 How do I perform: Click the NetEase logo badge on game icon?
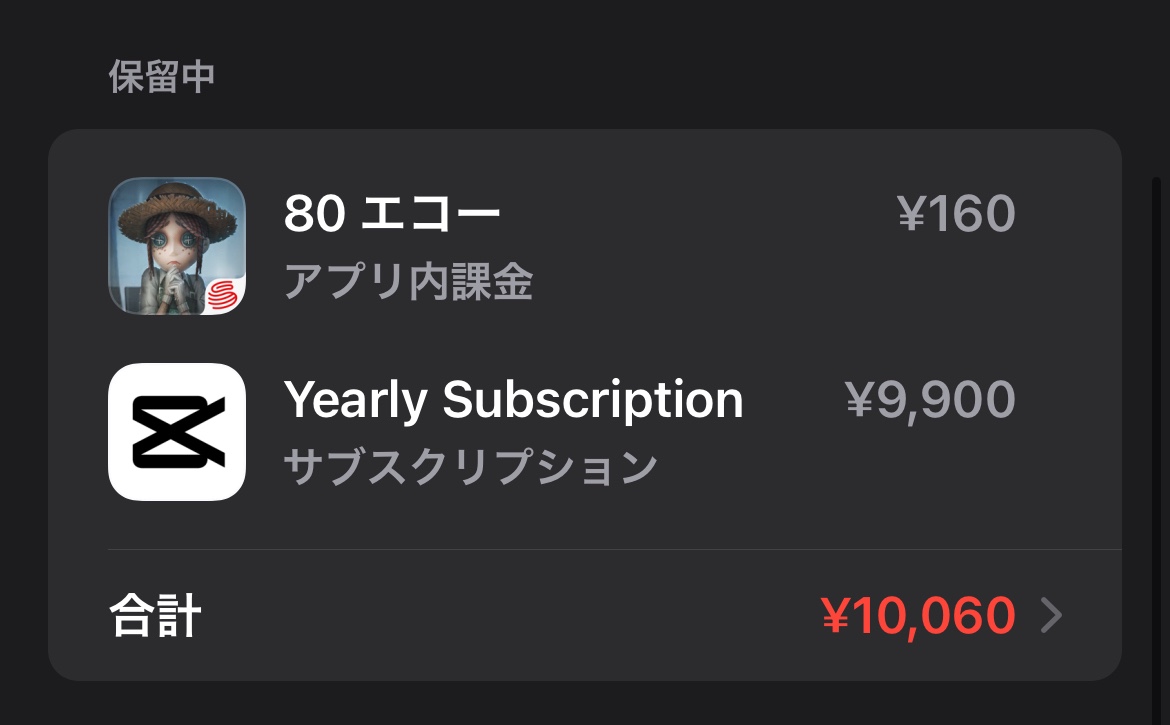[x=222, y=293]
